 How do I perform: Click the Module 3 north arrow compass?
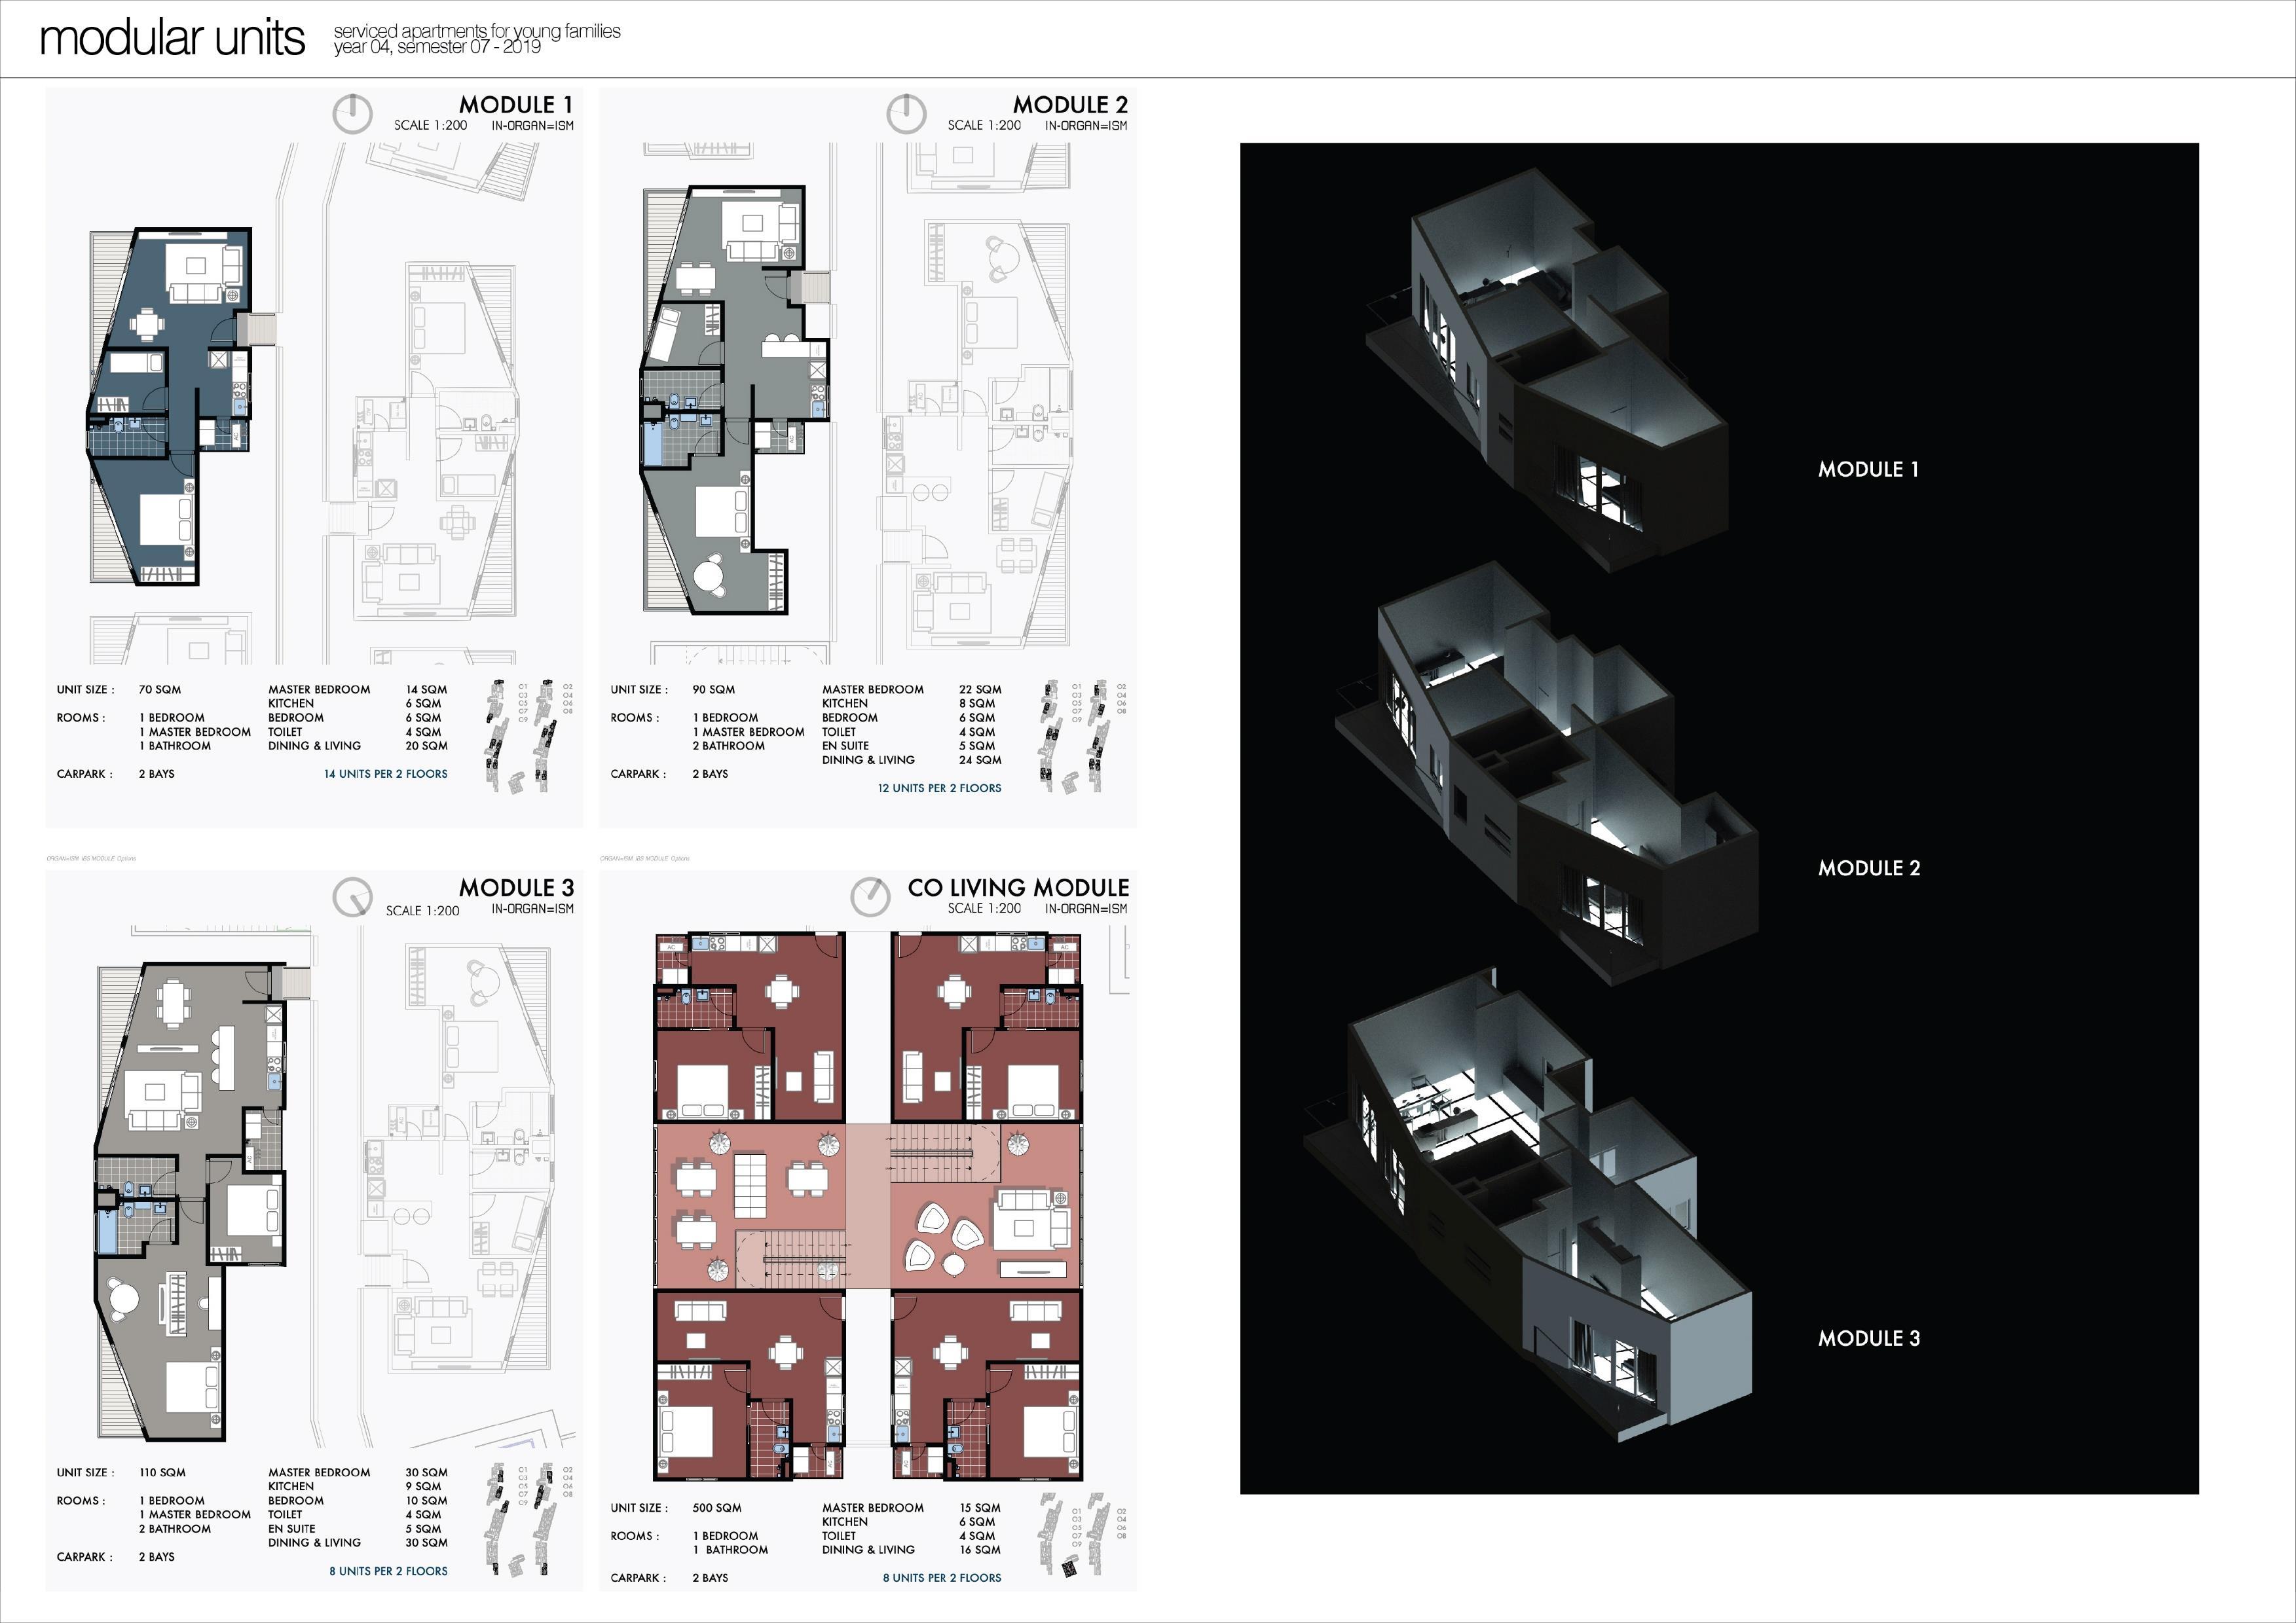point(352,897)
